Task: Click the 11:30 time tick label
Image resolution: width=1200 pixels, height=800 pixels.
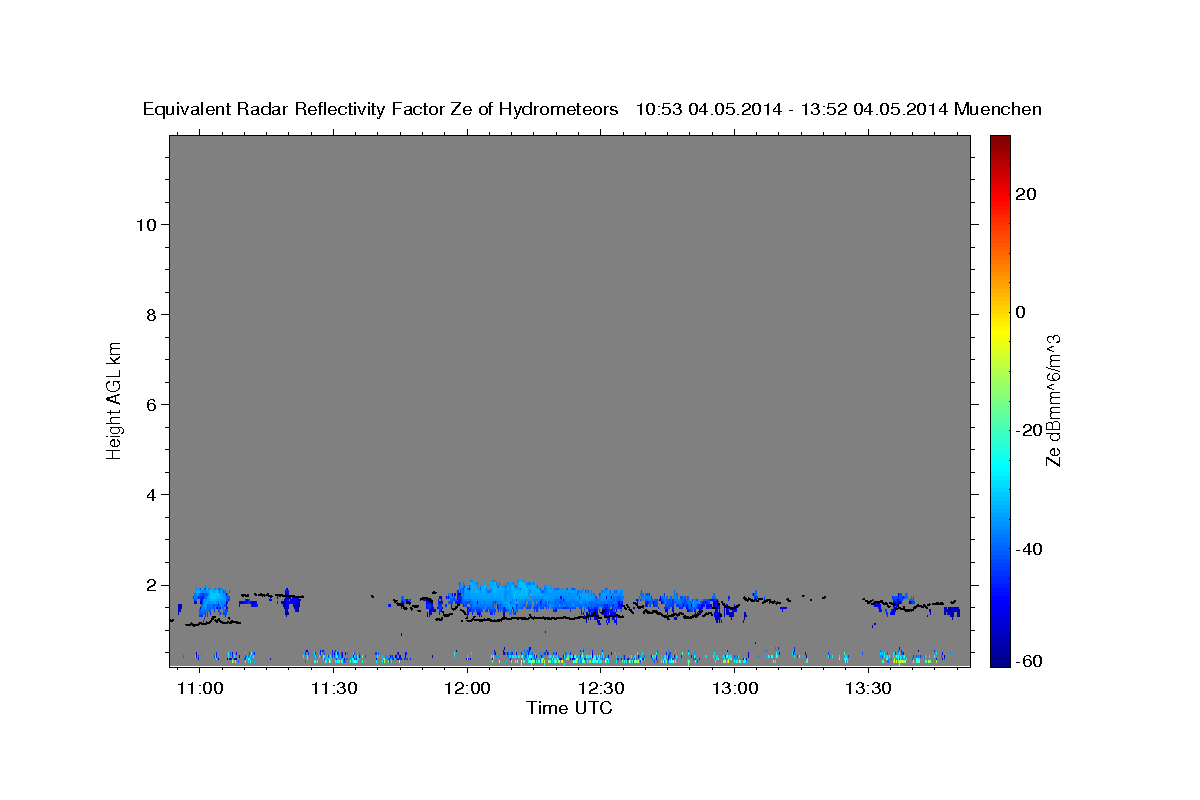Action: pyautogui.click(x=334, y=688)
